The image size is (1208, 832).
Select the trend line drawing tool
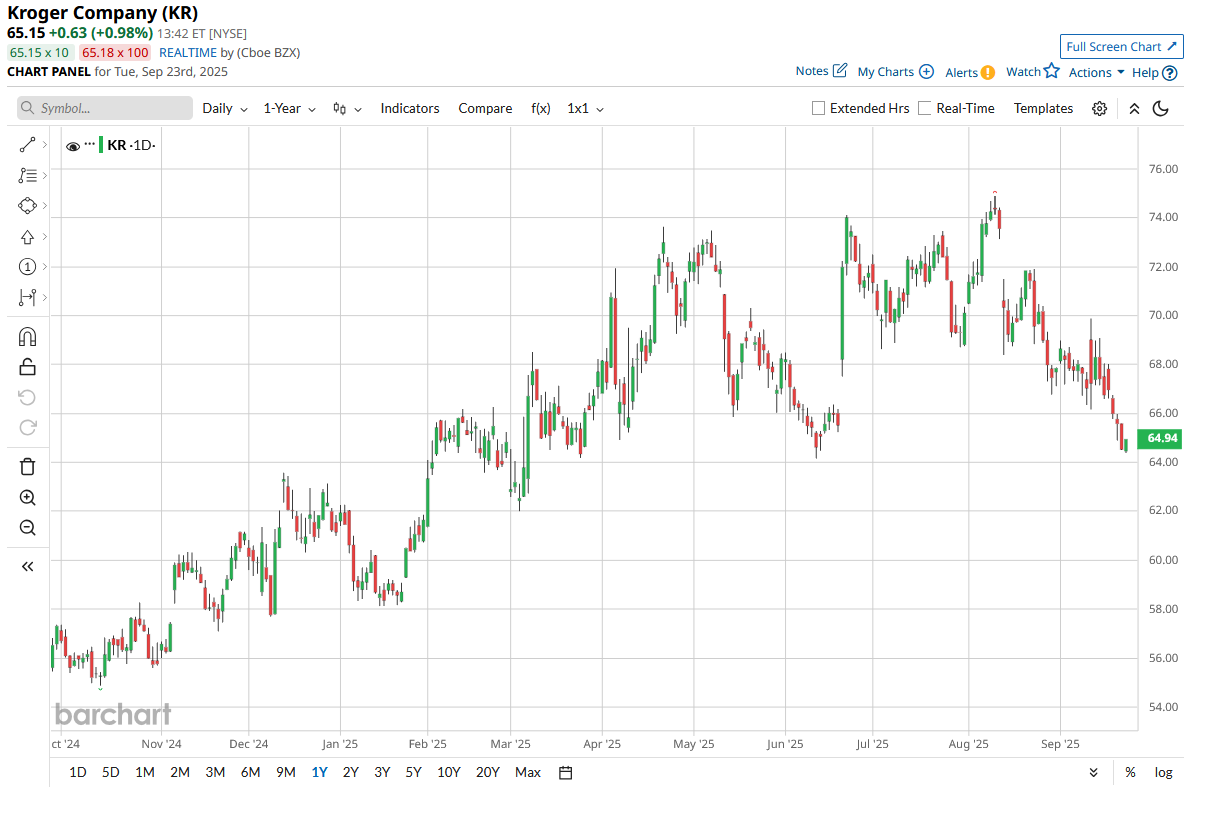27,145
